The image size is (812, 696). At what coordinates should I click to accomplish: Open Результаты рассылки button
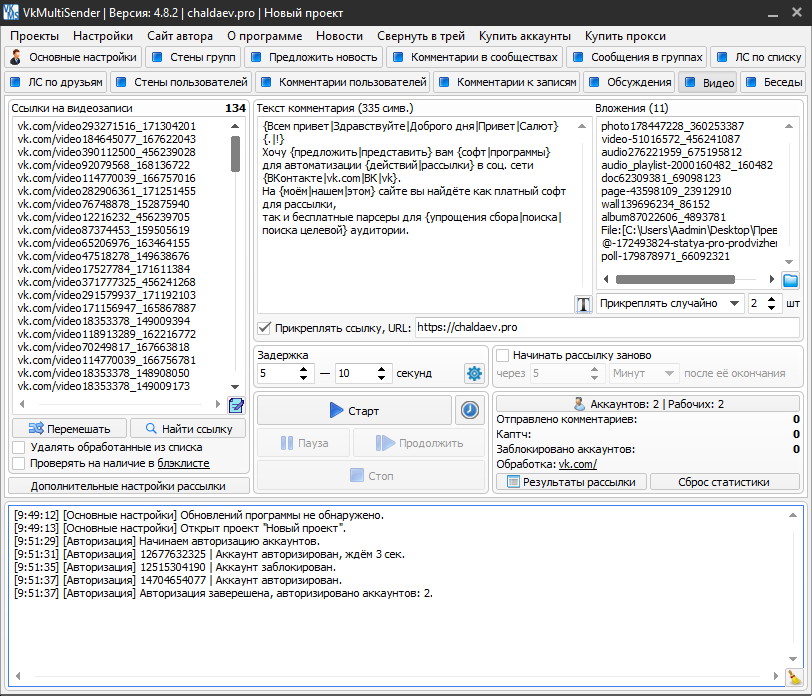[571, 481]
